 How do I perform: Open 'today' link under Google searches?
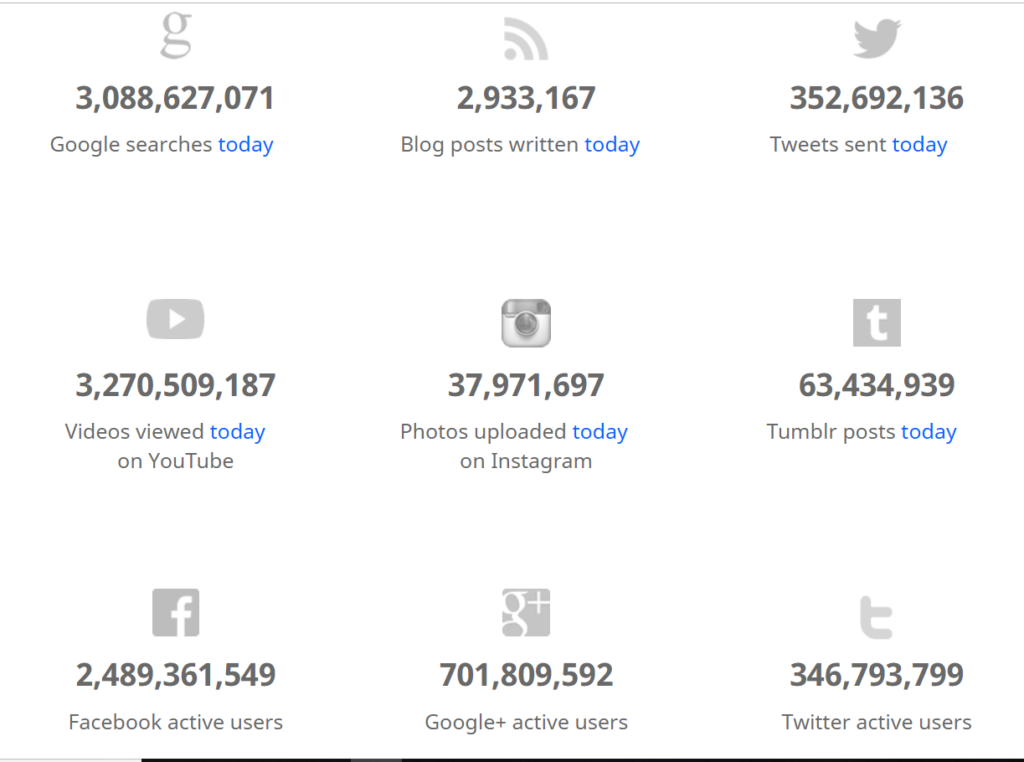[246, 144]
